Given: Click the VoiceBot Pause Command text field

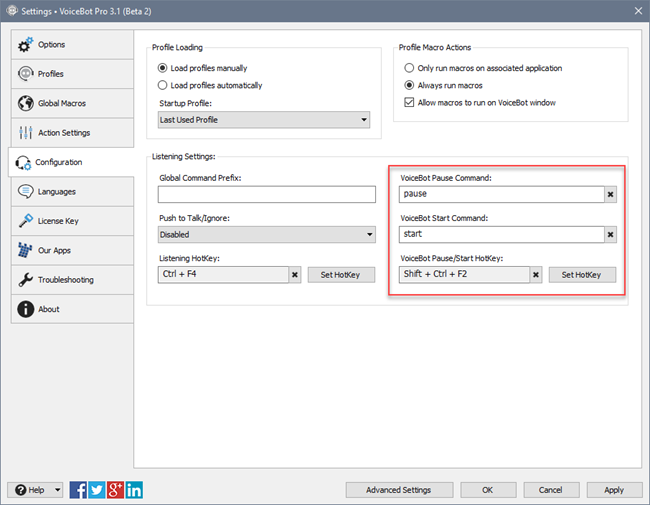Looking at the screenshot, I should pos(502,194).
